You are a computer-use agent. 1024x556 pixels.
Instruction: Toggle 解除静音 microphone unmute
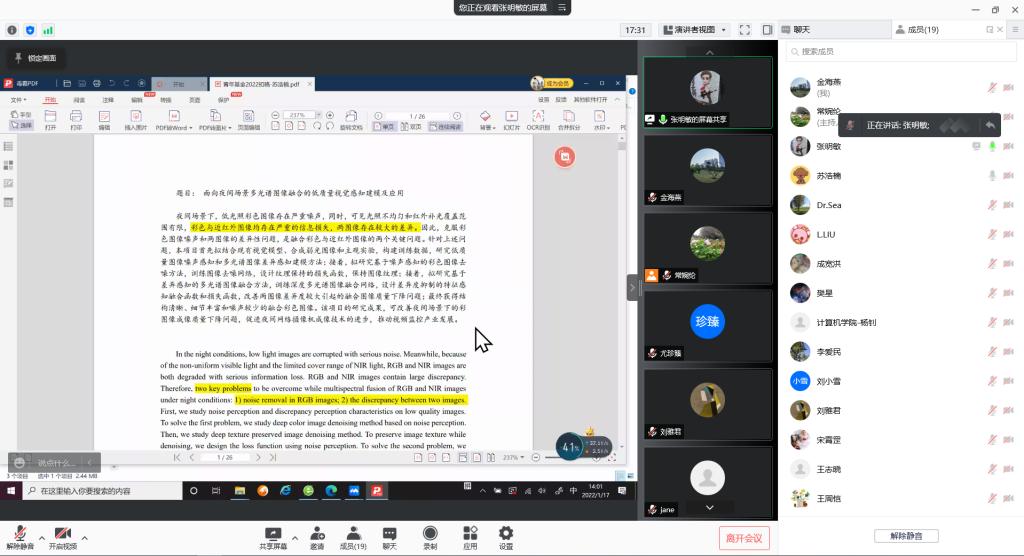[x=19, y=534]
